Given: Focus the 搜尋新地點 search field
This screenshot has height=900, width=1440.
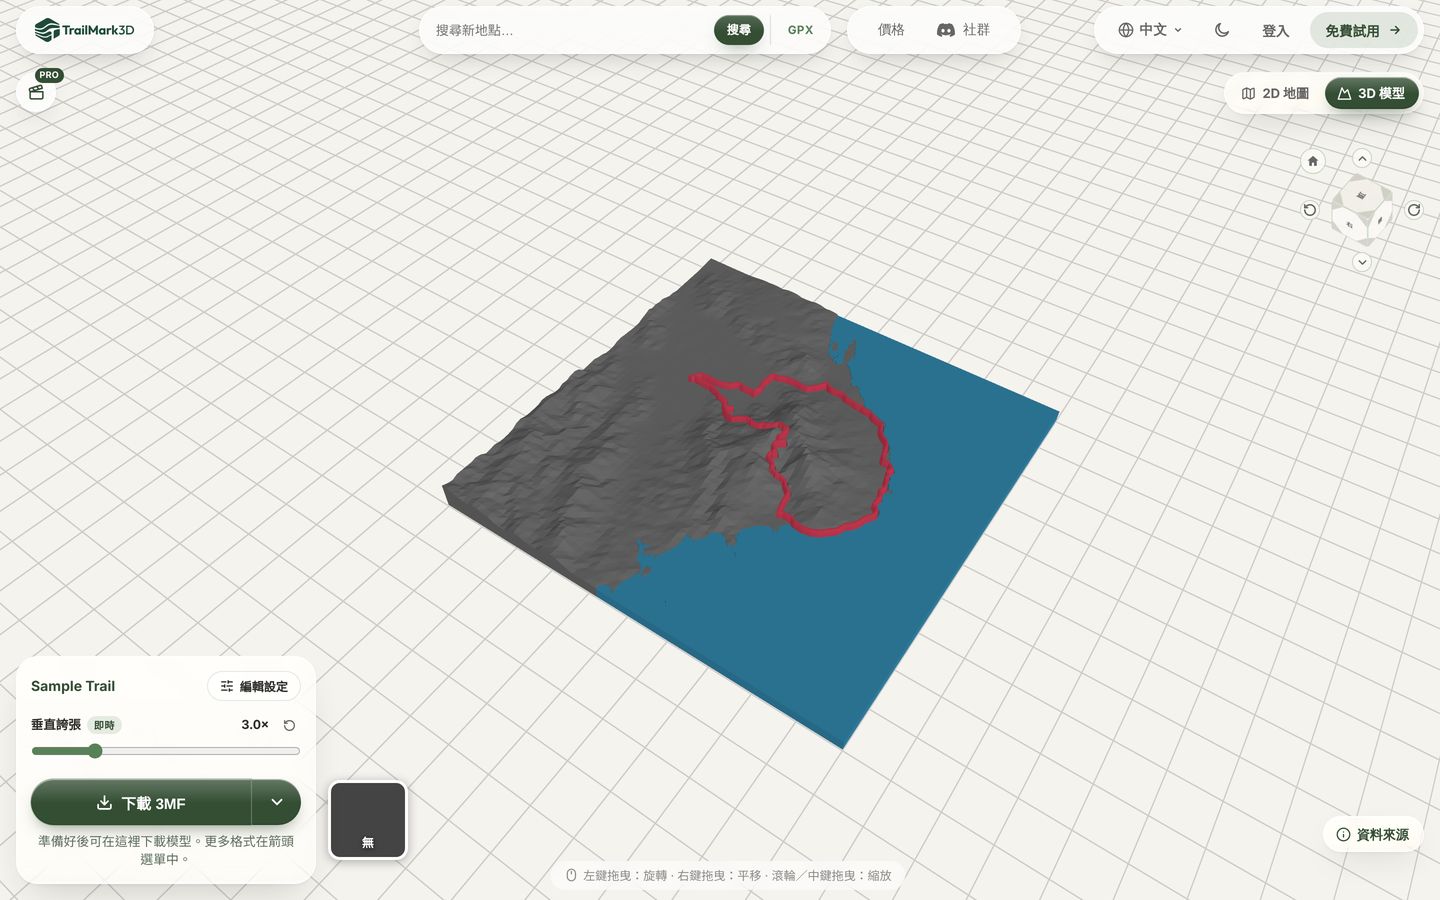Looking at the screenshot, I should pyautogui.click(x=570, y=30).
